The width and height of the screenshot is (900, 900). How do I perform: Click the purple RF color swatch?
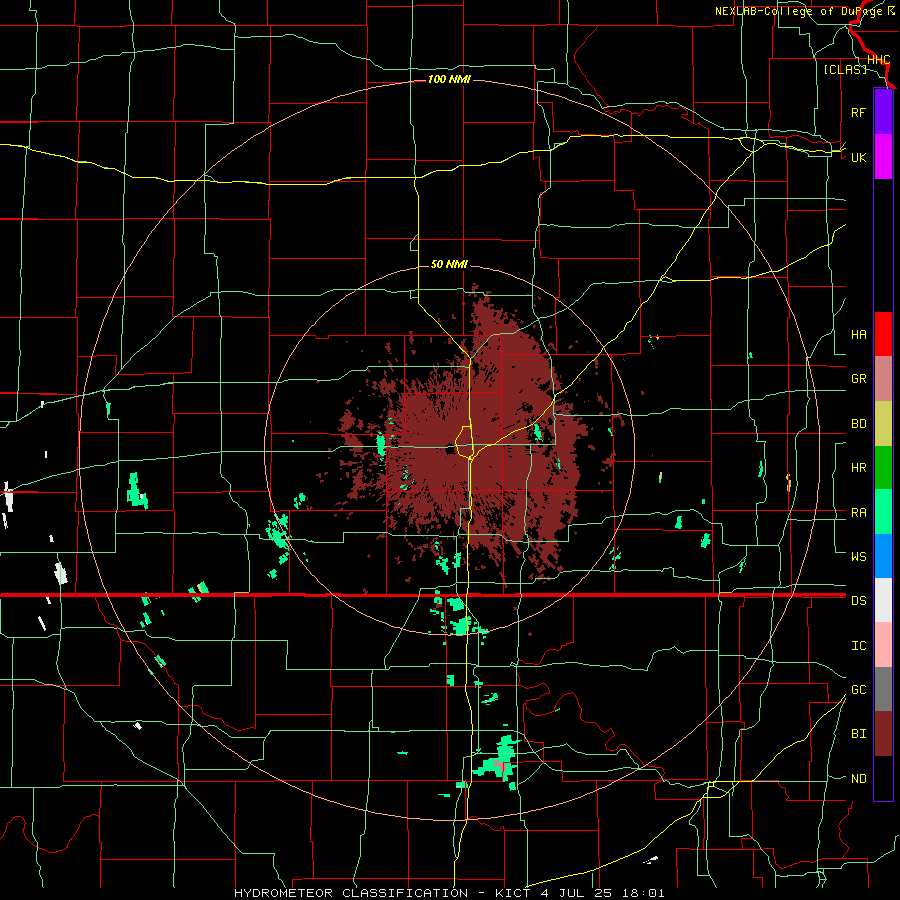coord(883,112)
